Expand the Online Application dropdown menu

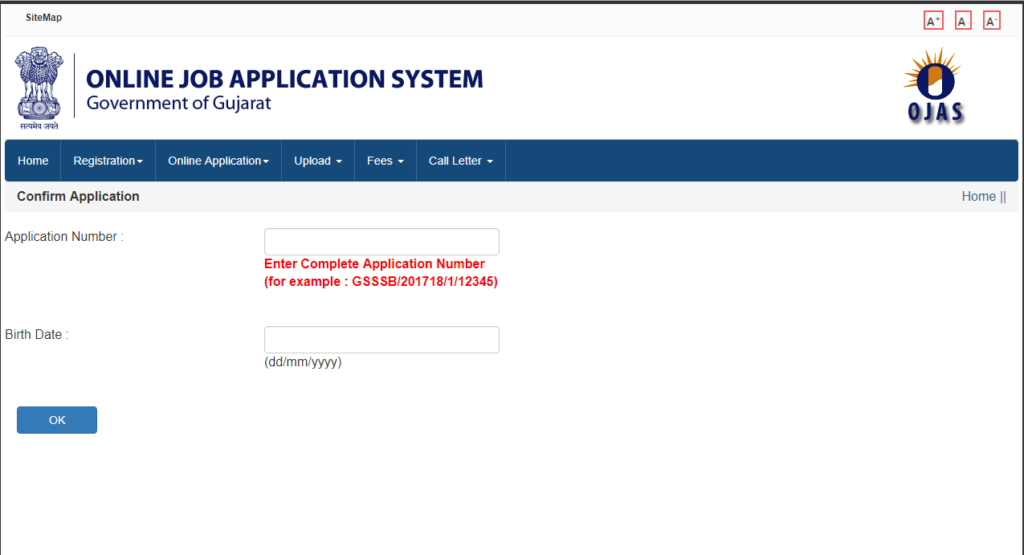tap(218, 161)
